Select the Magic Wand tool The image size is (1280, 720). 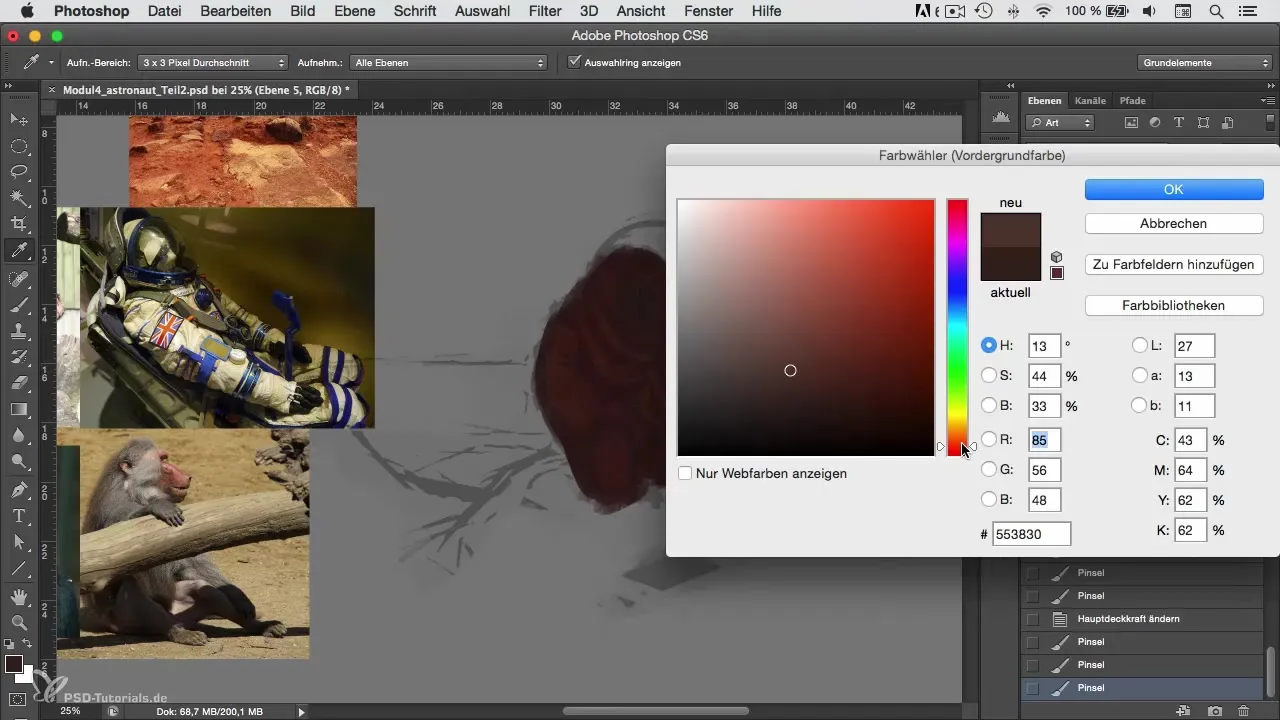pyautogui.click(x=19, y=198)
